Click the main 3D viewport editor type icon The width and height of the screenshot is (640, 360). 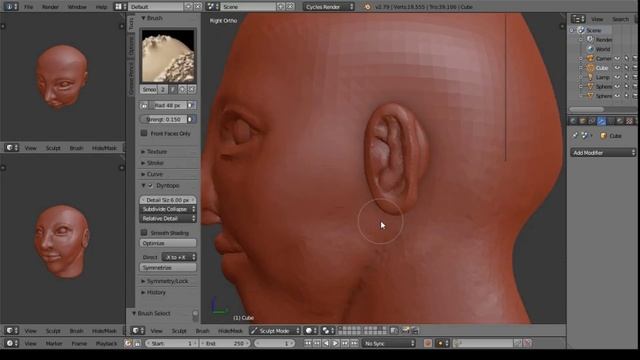click(138, 331)
